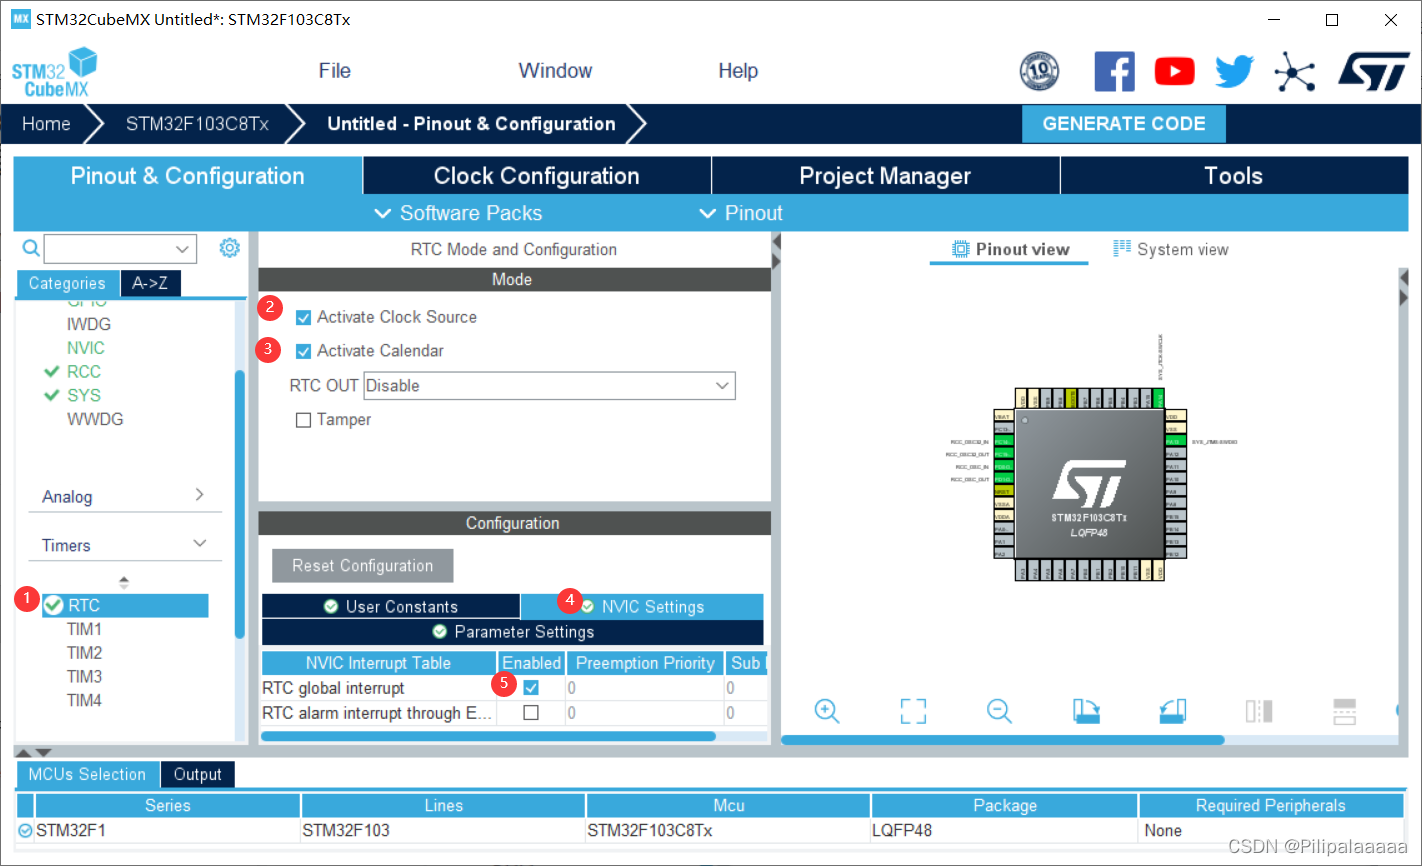Open the Window menu

tap(555, 71)
